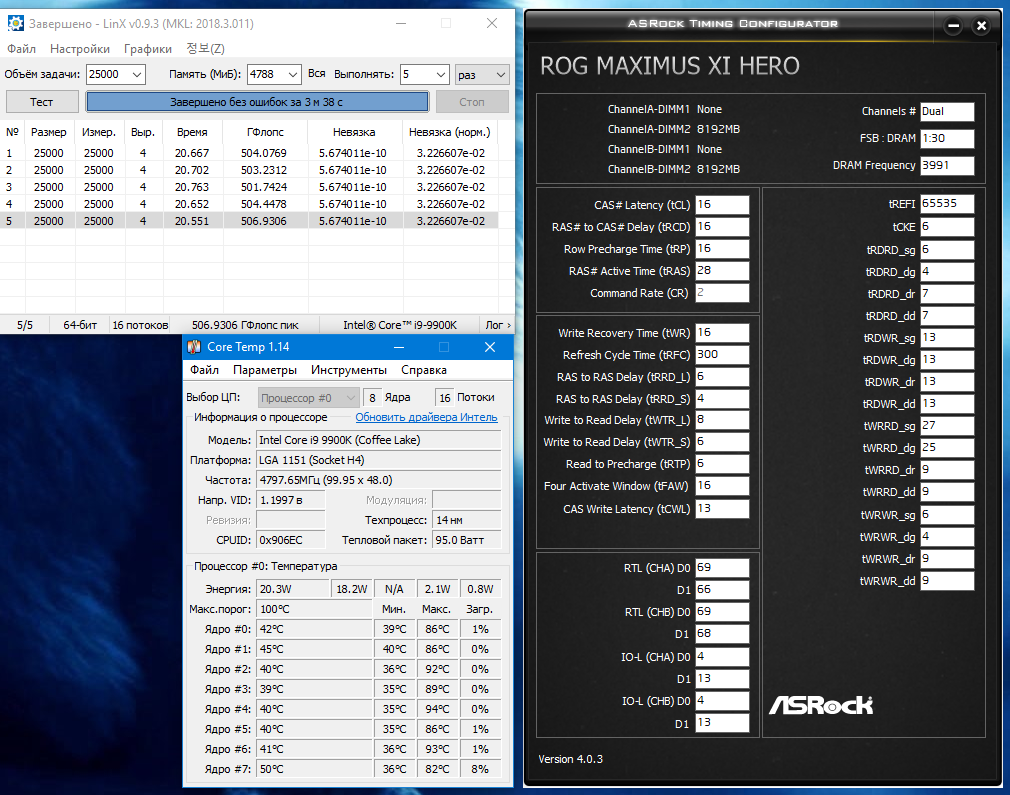Close the ASRock Timing Configurator window
Image resolution: width=1010 pixels, height=795 pixels.
pyautogui.click(x=982, y=26)
